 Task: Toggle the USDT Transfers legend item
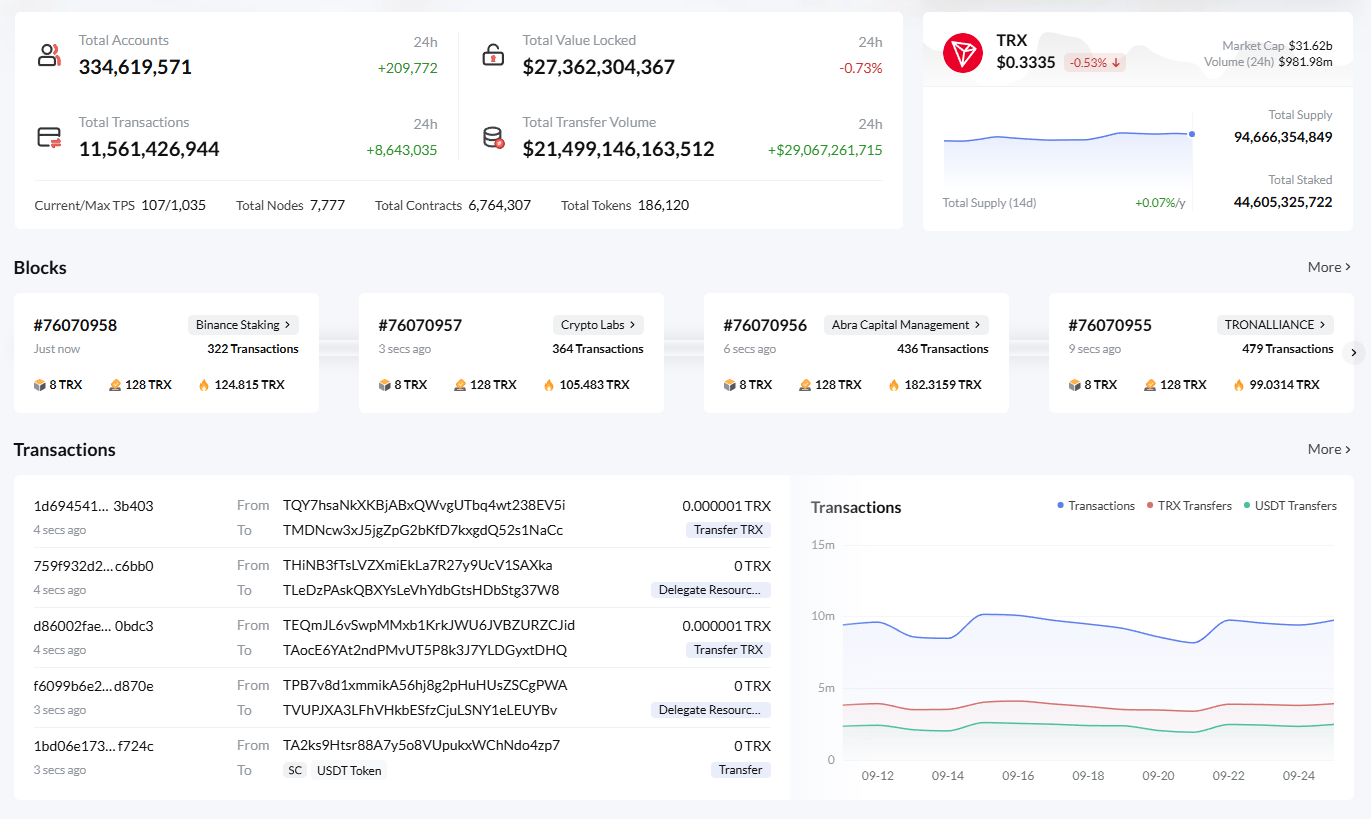tap(1289, 506)
